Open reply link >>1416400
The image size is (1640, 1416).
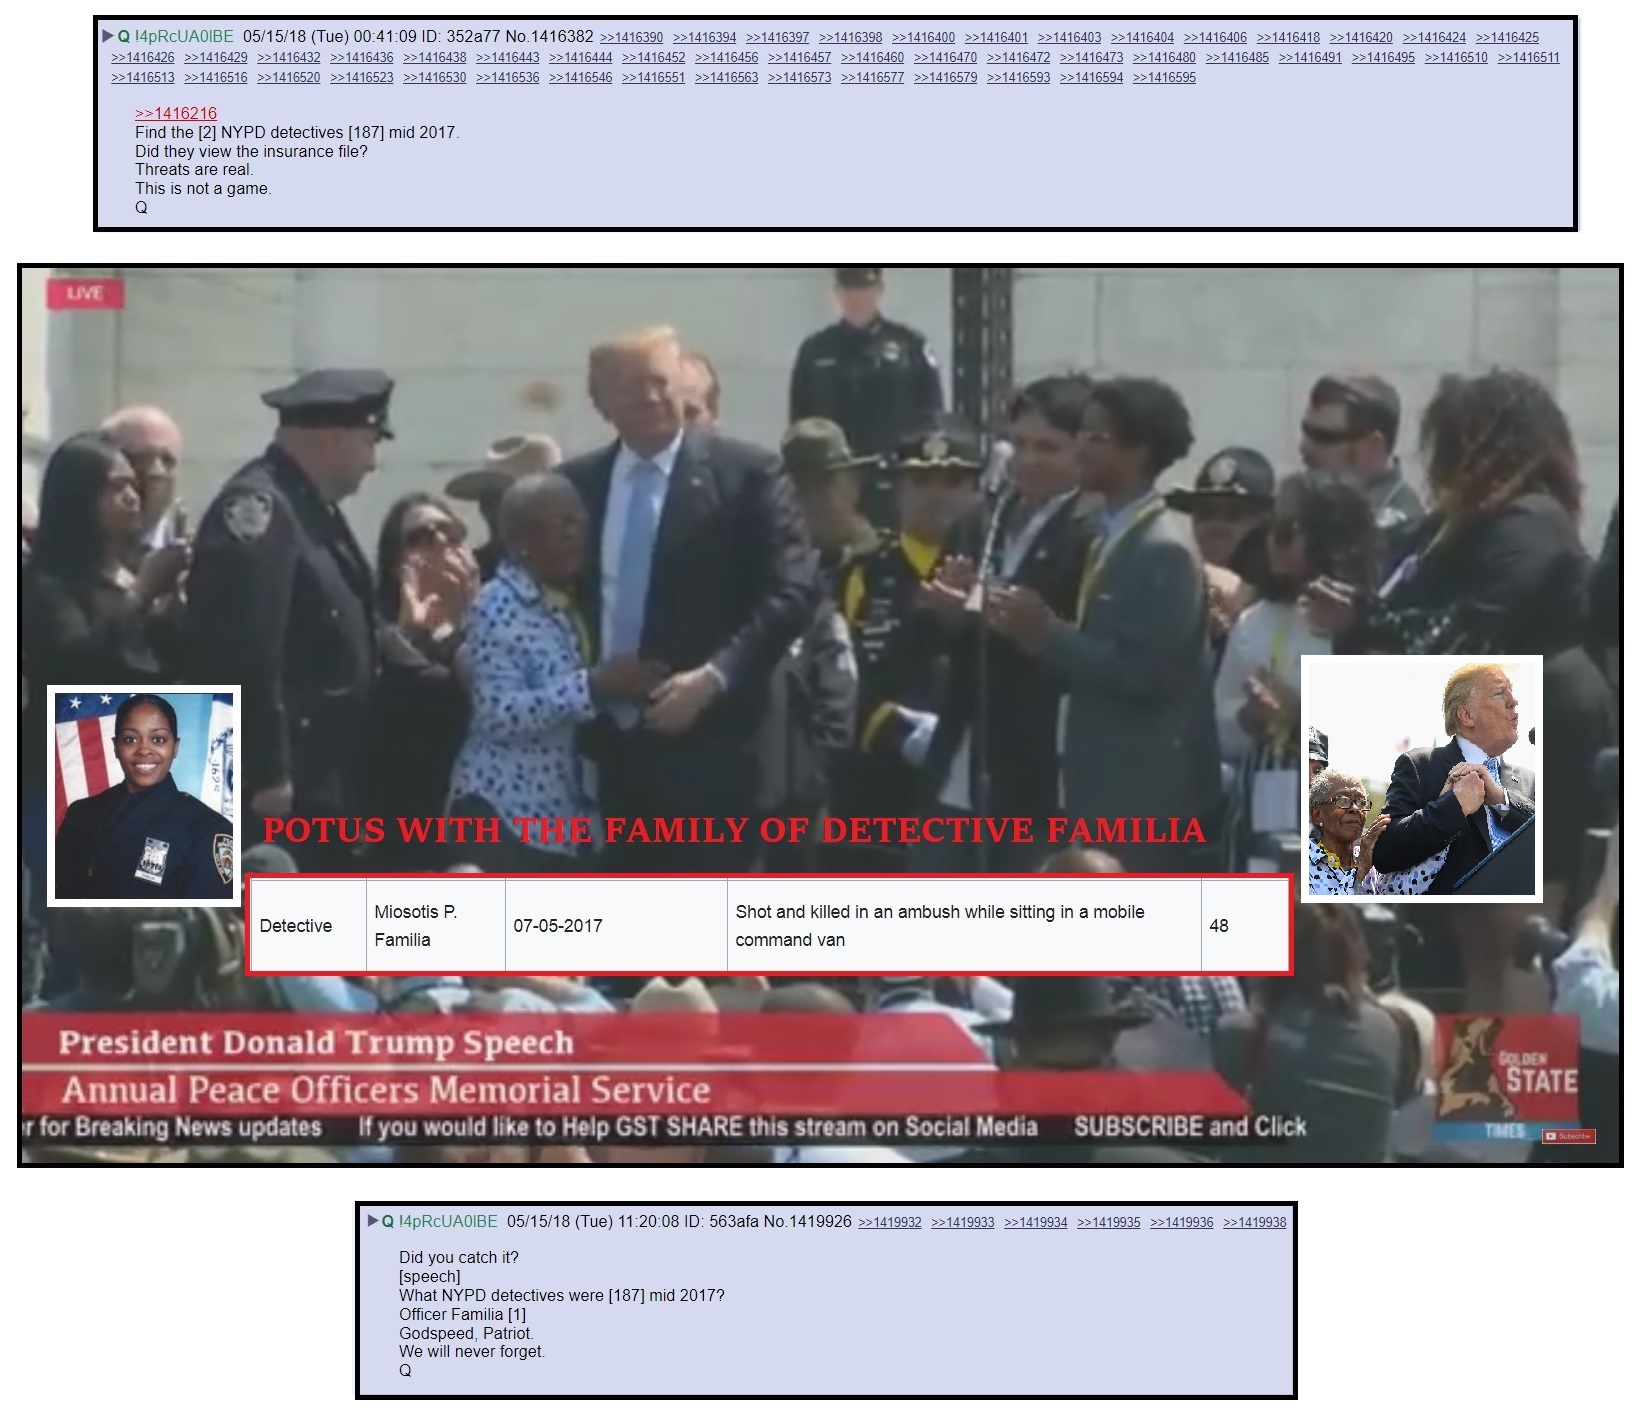pos(923,38)
